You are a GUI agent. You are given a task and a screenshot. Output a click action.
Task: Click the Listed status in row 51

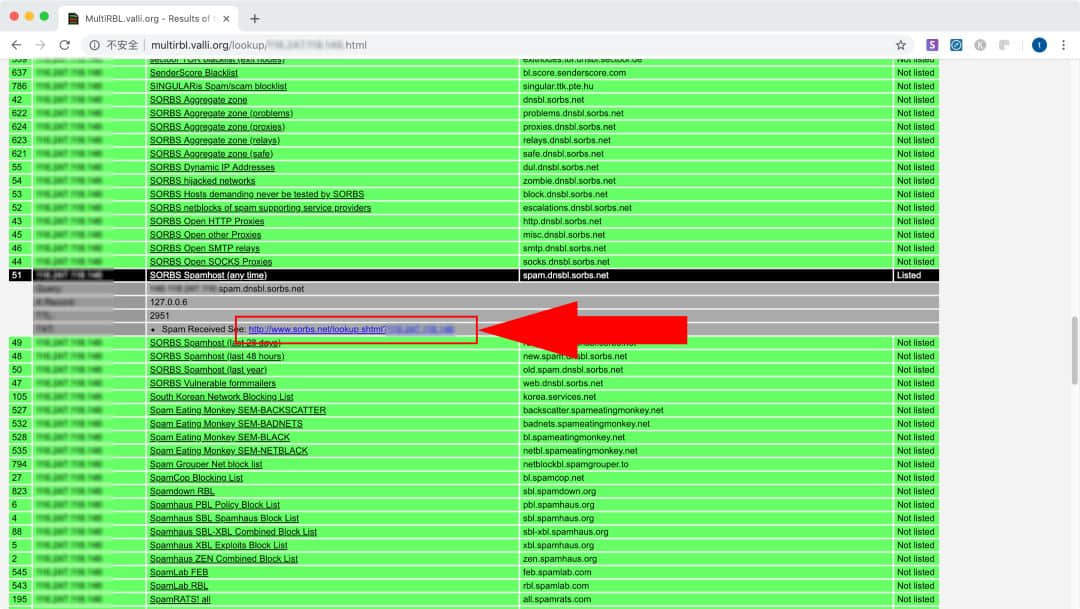[908, 275]
